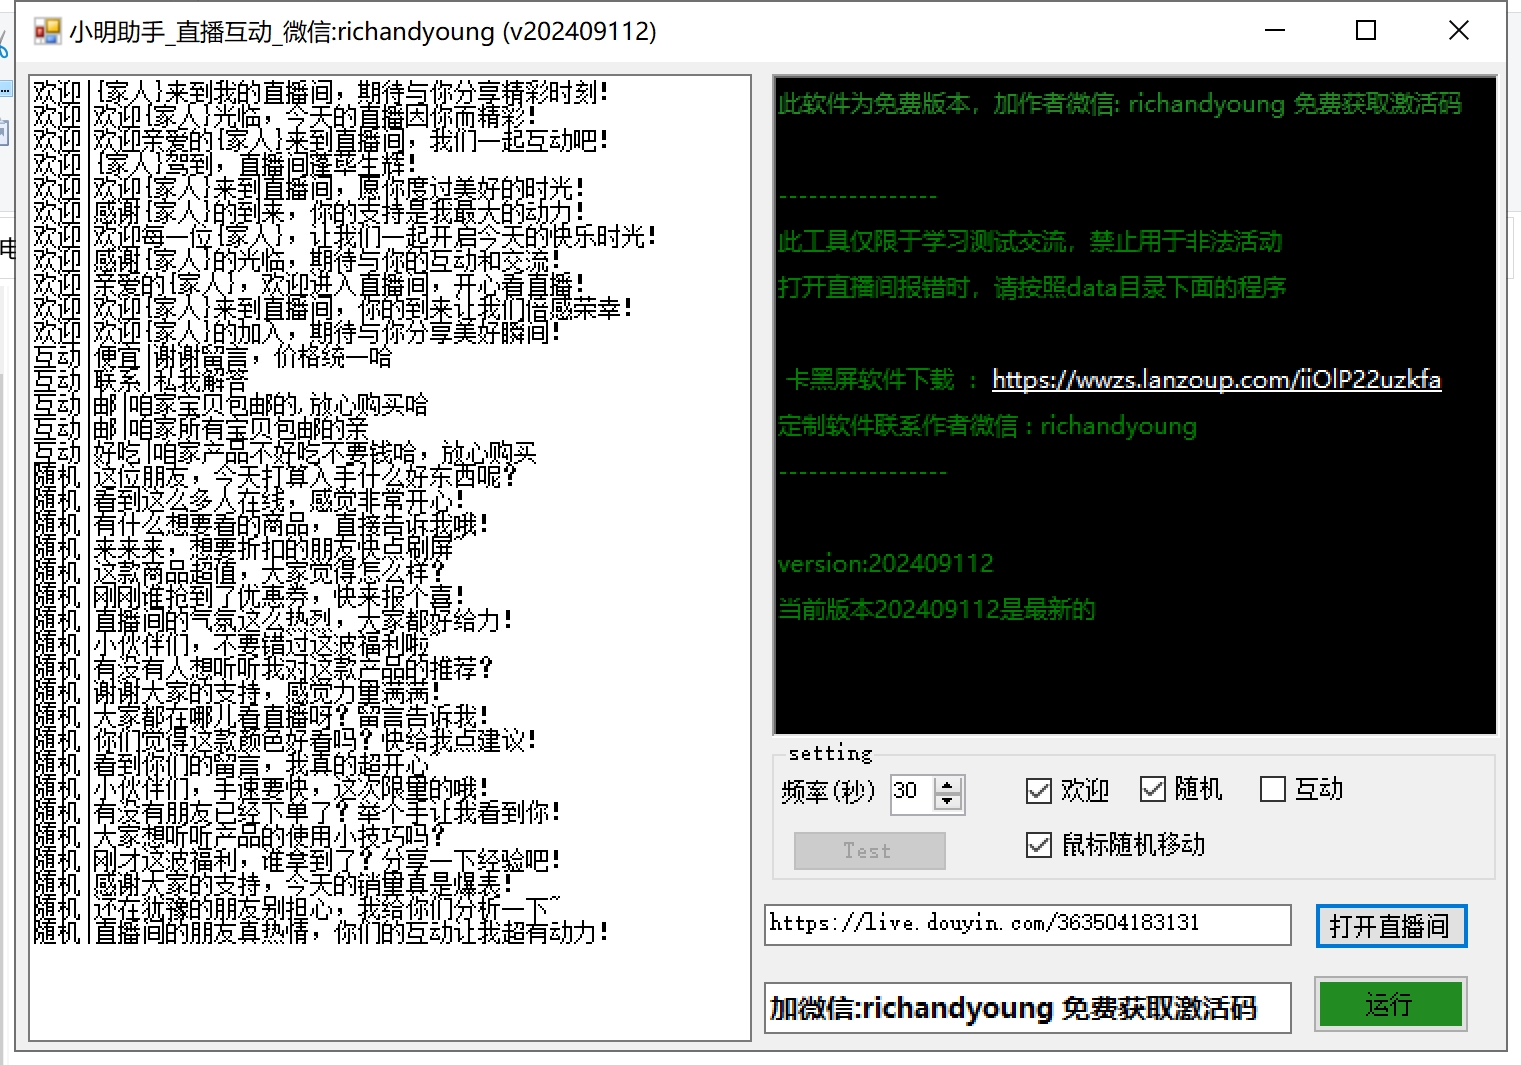This screenshot has width=1521, height=1065.
Task: Click the app icon in the title bar
Action: [47, 32]
